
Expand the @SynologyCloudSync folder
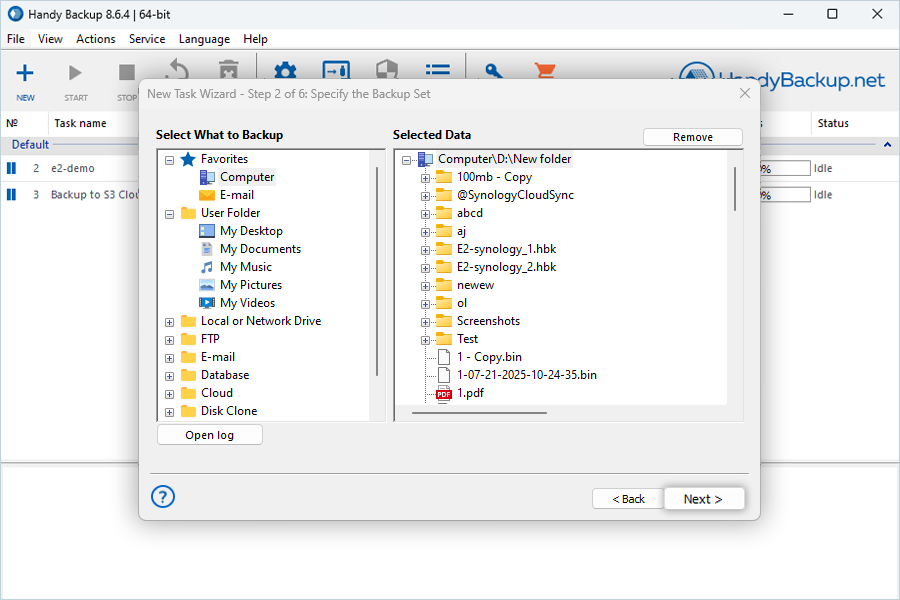[425, 196]
